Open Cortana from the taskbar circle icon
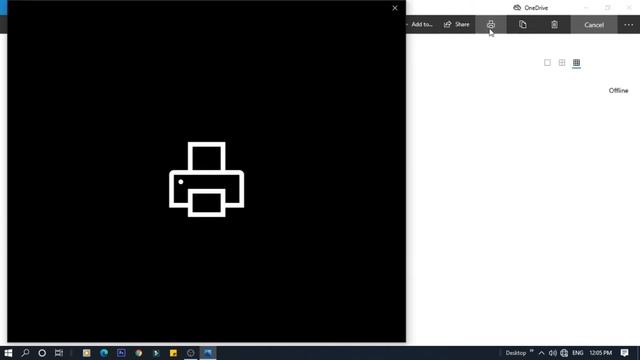640x360 pixels. tap(42, 353)
